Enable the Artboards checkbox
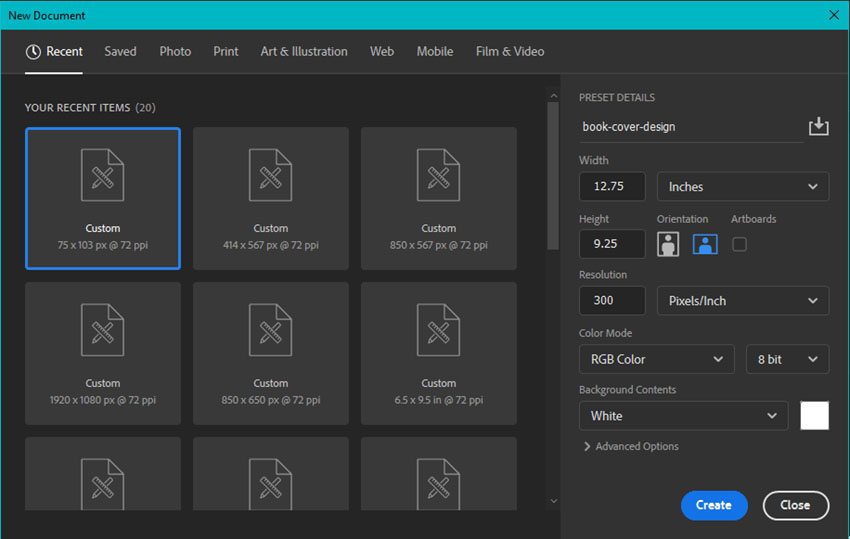Viewport: 850px width, 539px height. (739, 244)
